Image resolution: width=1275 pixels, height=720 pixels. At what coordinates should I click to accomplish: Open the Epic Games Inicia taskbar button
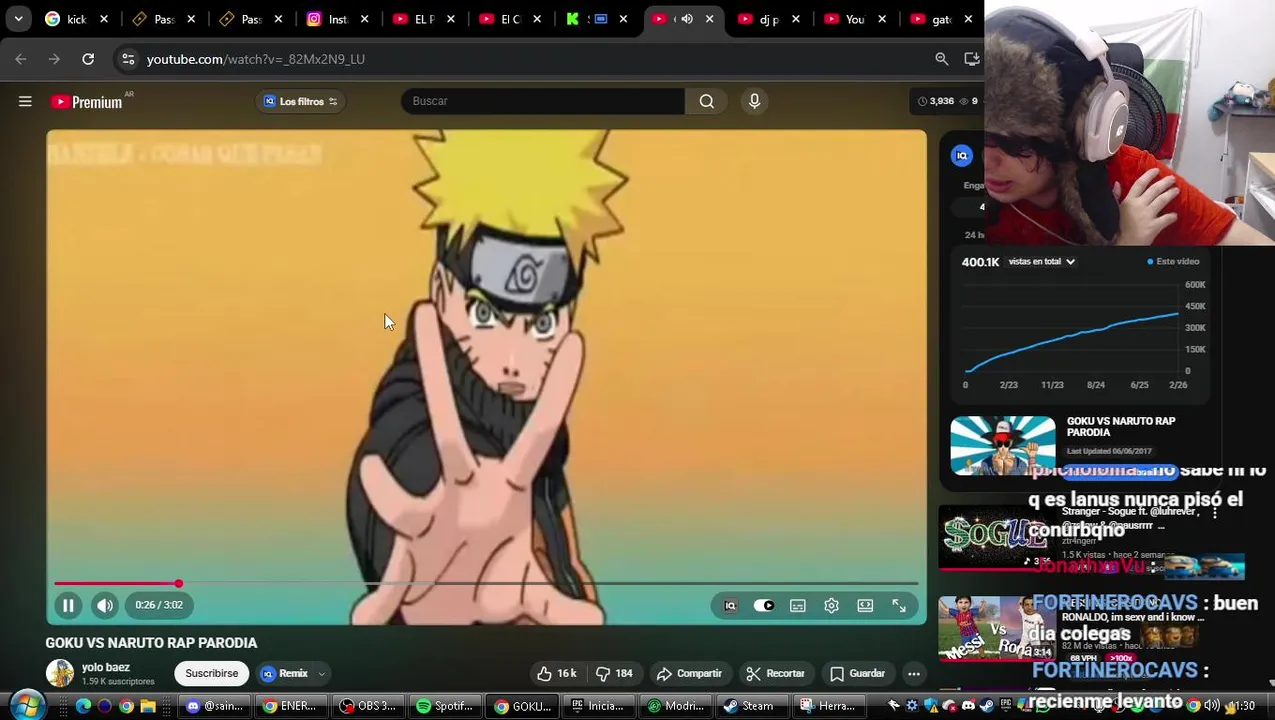click(x=598, y=706)
